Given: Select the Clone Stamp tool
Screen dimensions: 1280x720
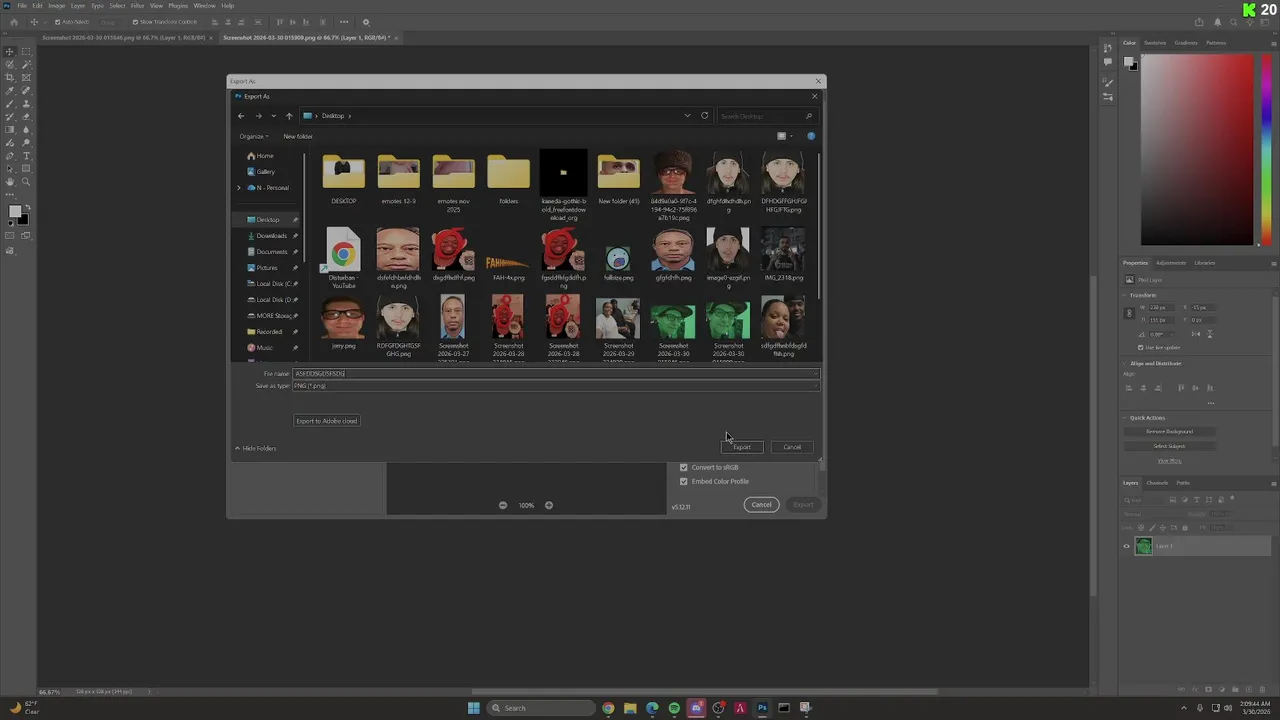Looking at the screenshot, I should coord(26,104).
